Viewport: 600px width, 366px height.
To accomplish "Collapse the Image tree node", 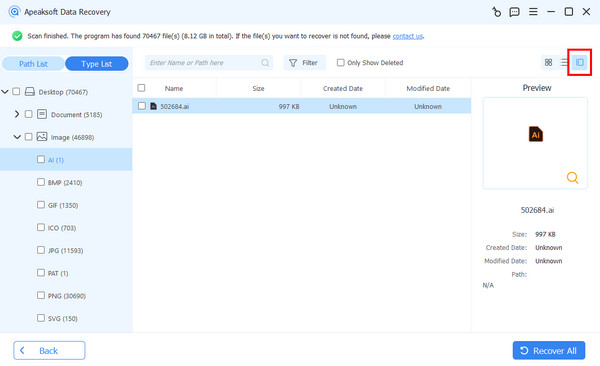I will coord(17,137).
